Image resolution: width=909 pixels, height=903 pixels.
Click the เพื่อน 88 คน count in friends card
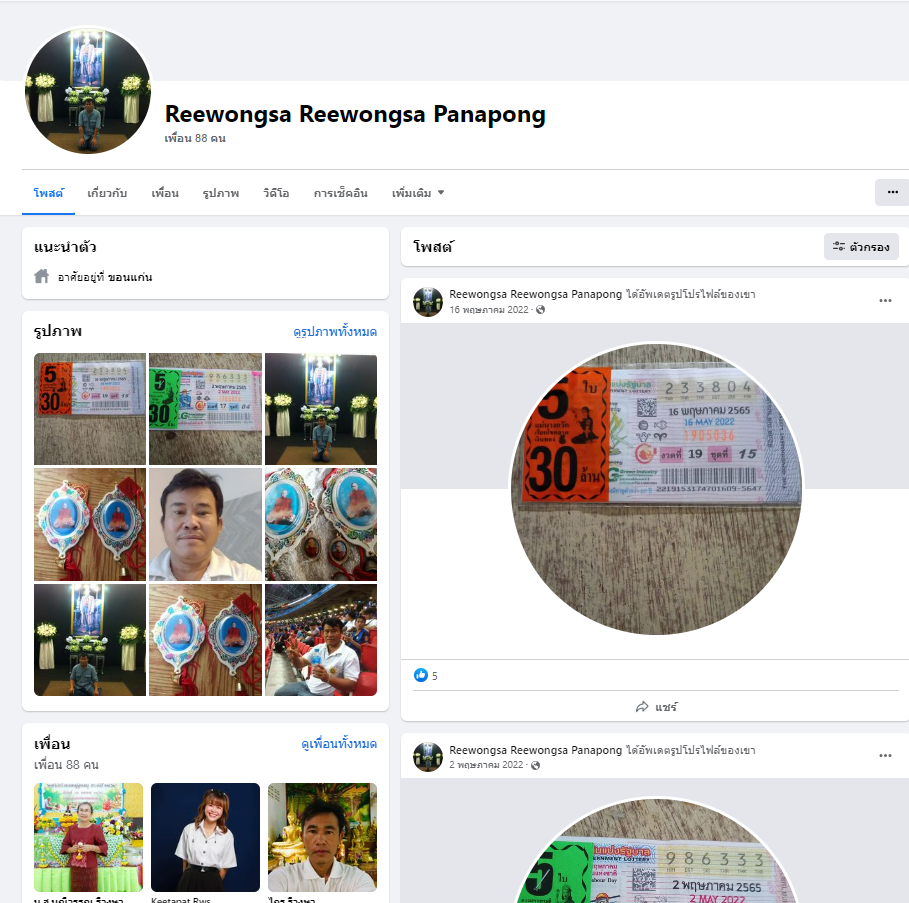[x=66, y=764]
